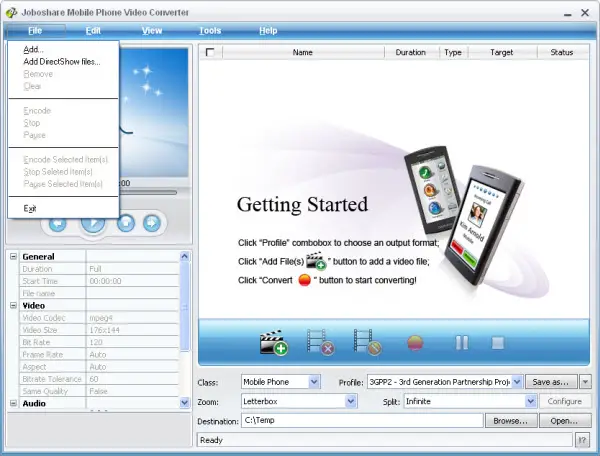Click the Clear list filmstrip icon
600x456 pixels.
tap(367, 342)
